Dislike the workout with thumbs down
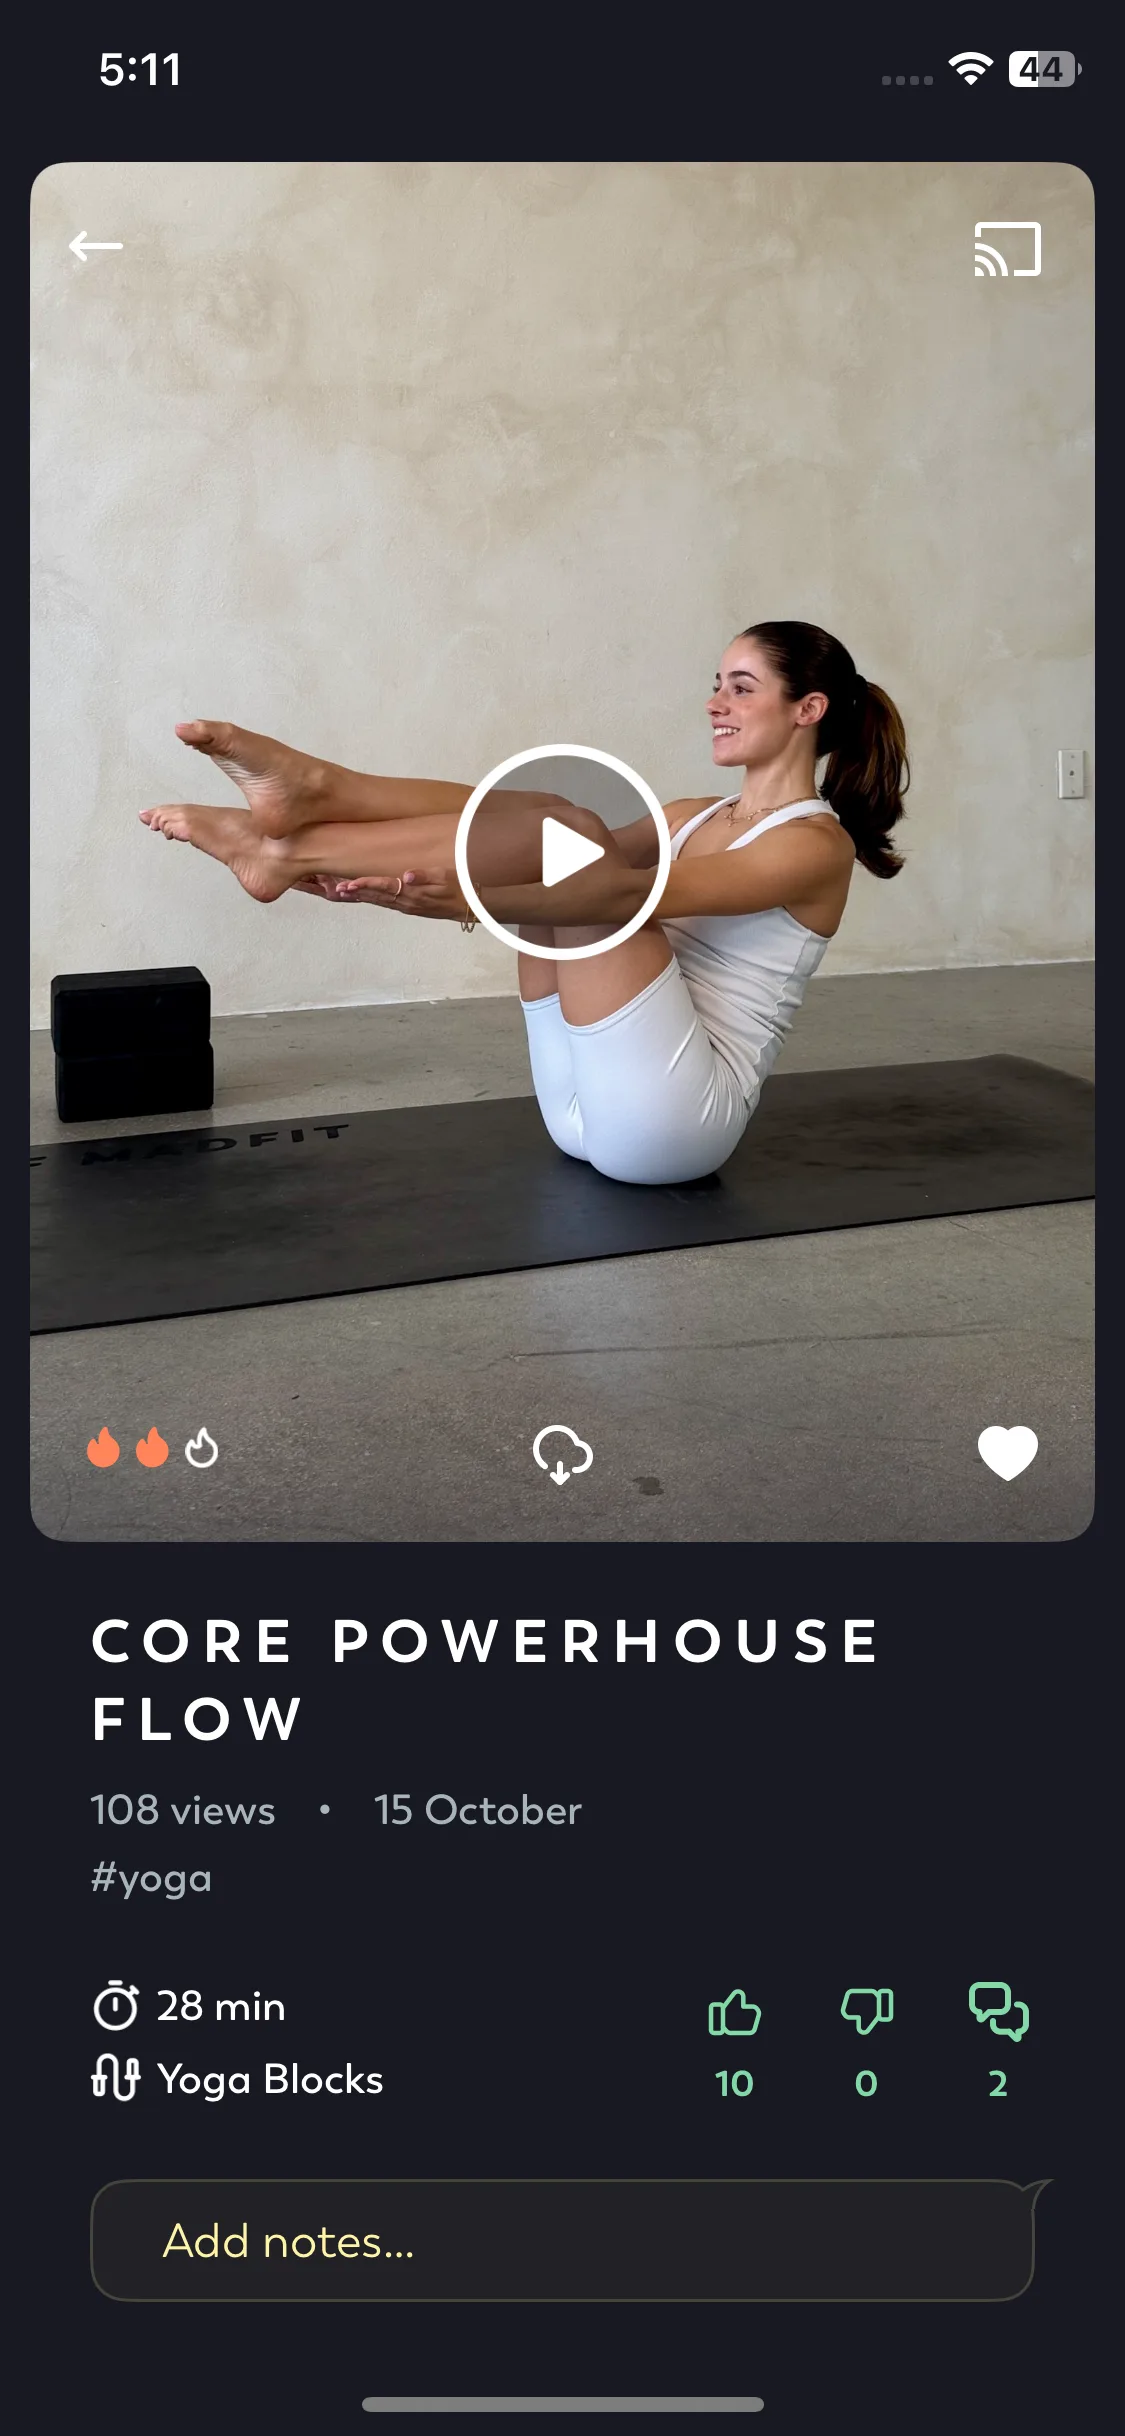Image resolution: width=1125 pixels, height=2436 pixels. coord(867,2012)
